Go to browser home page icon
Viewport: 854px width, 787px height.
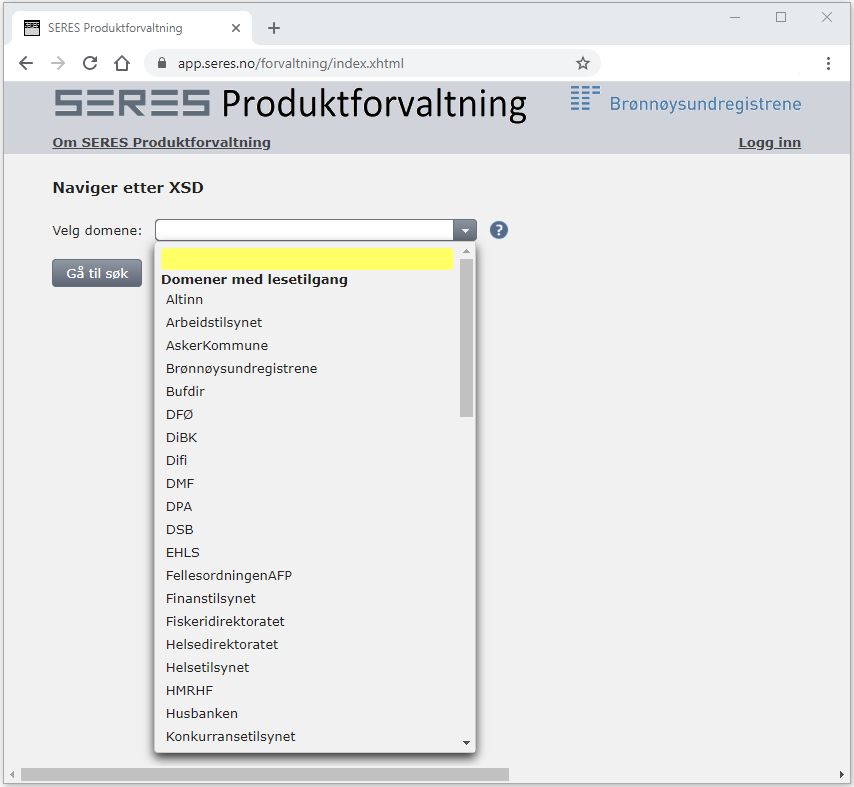122,63
